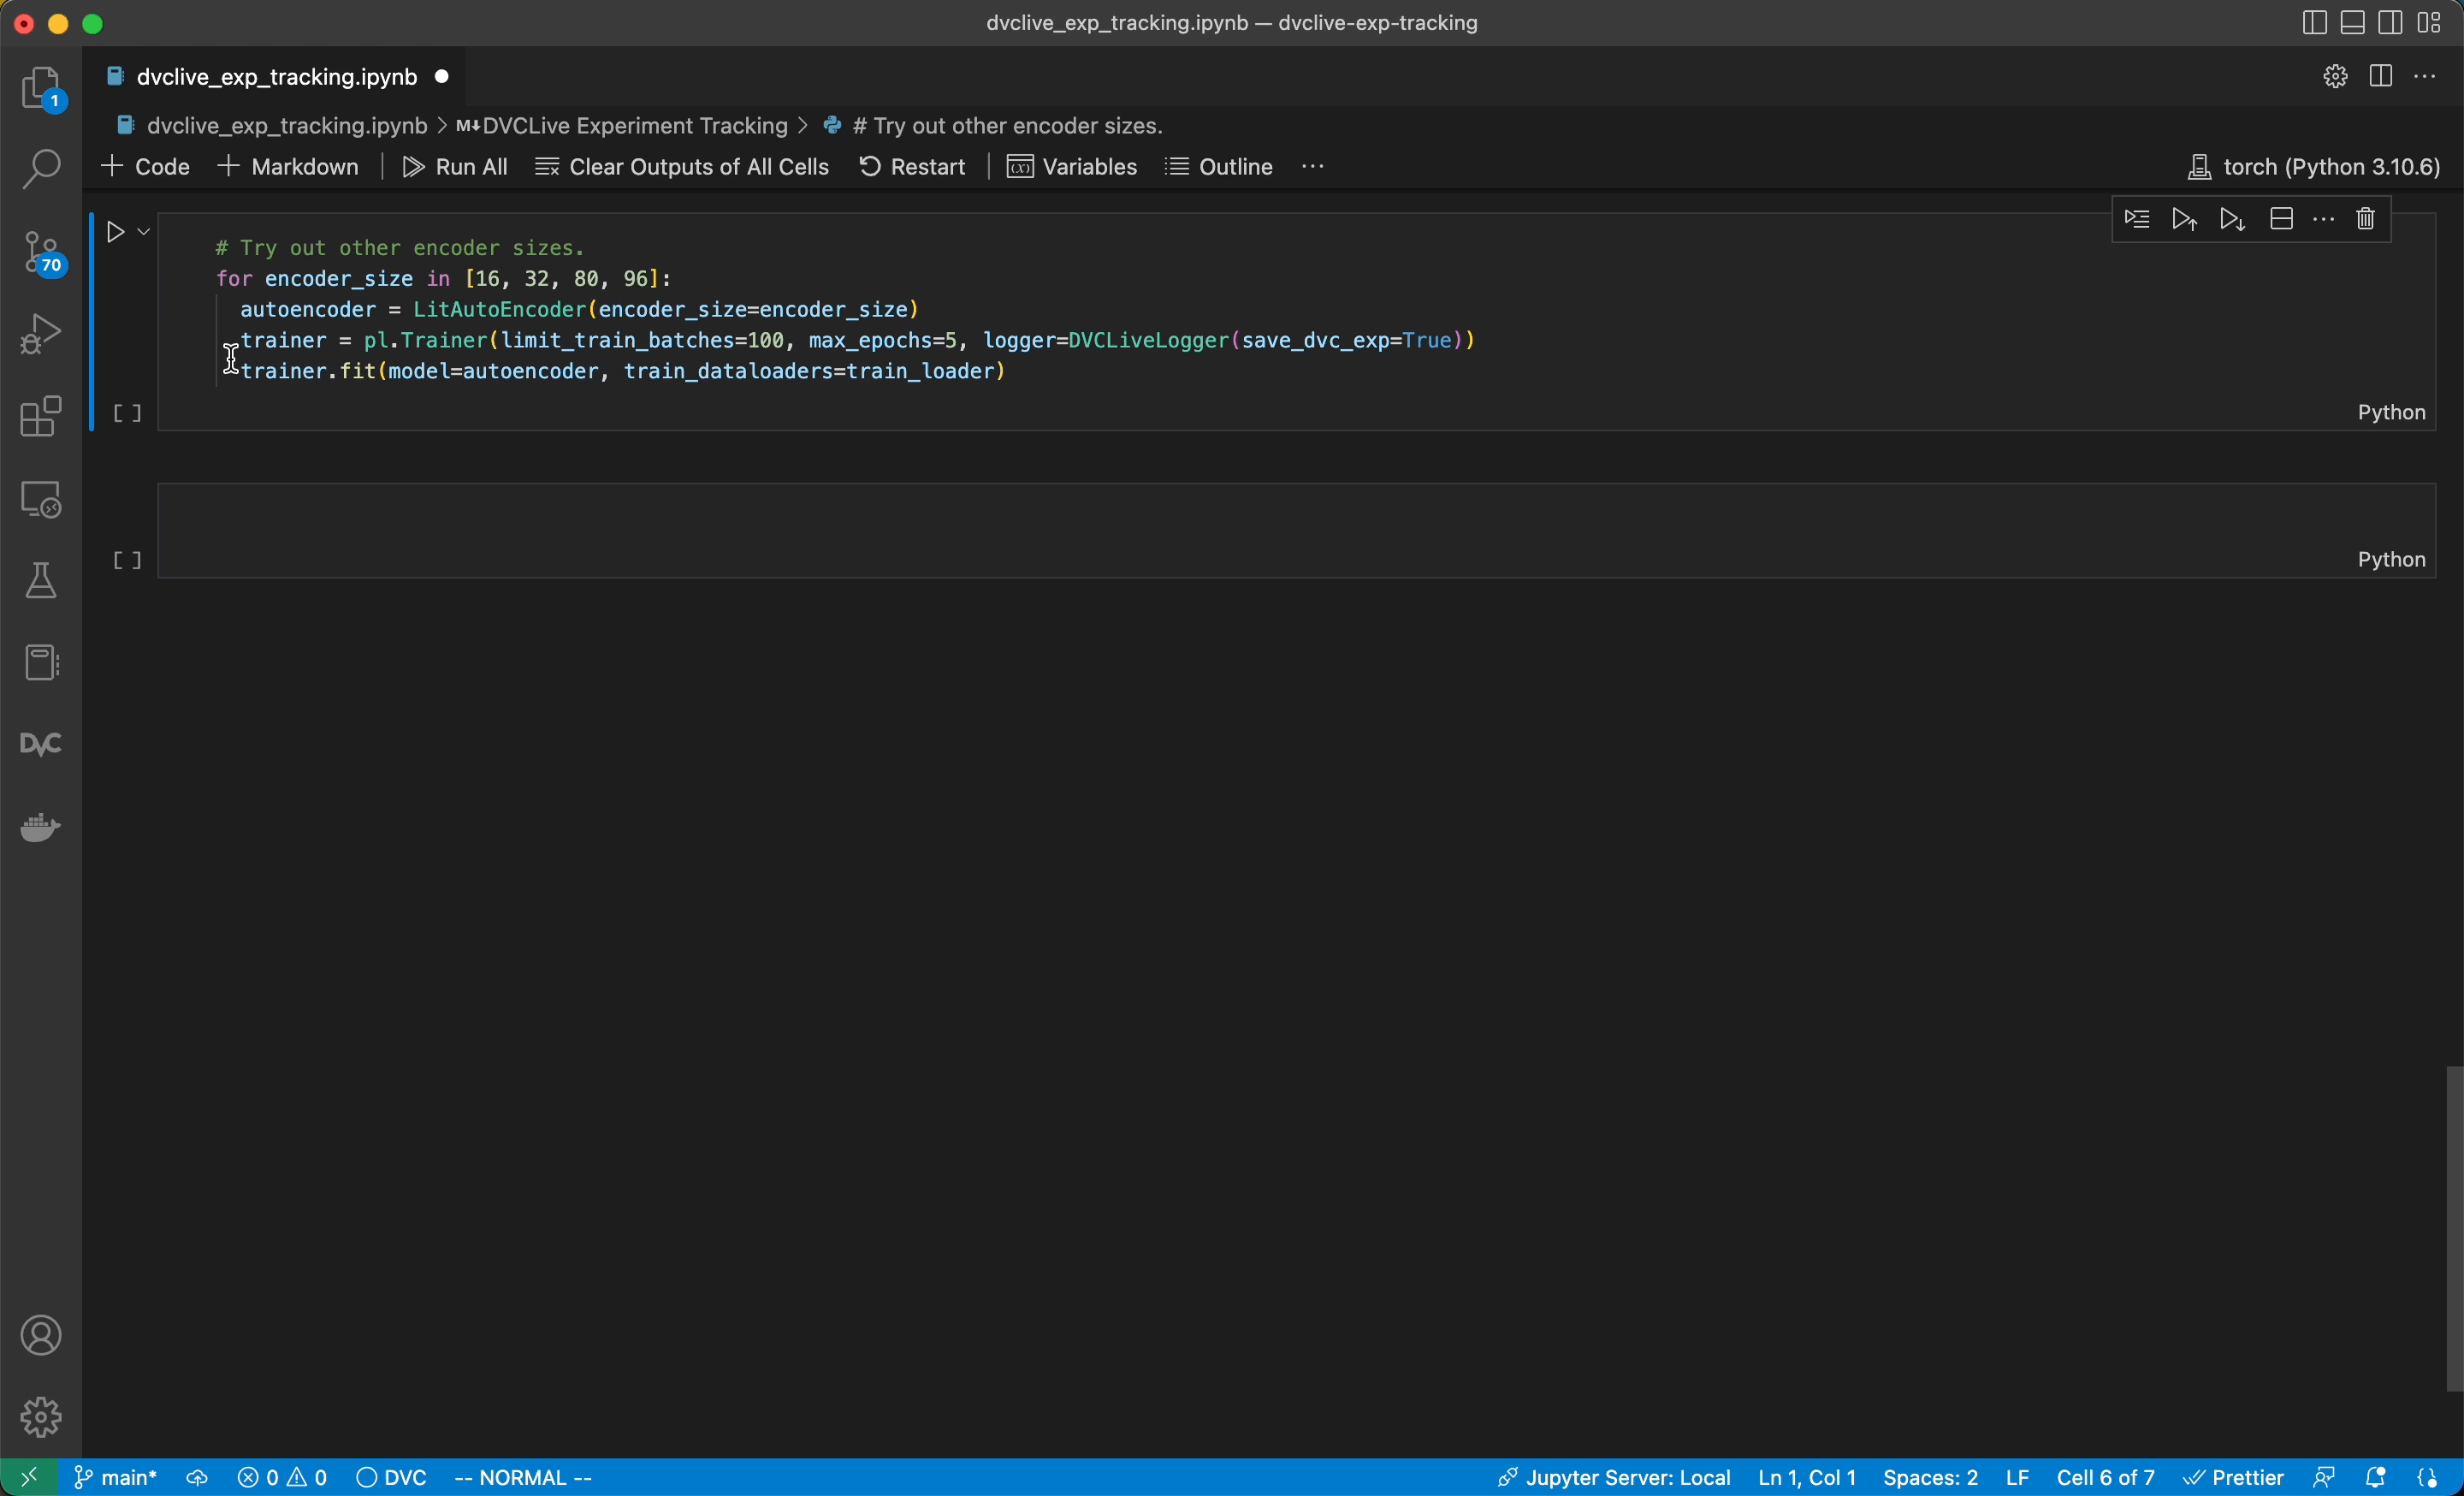Image resolution: width=2464 pixels, height=1496 pixels.
Task: Toggle the secondary side bar layout
Action: [2390, 23]
